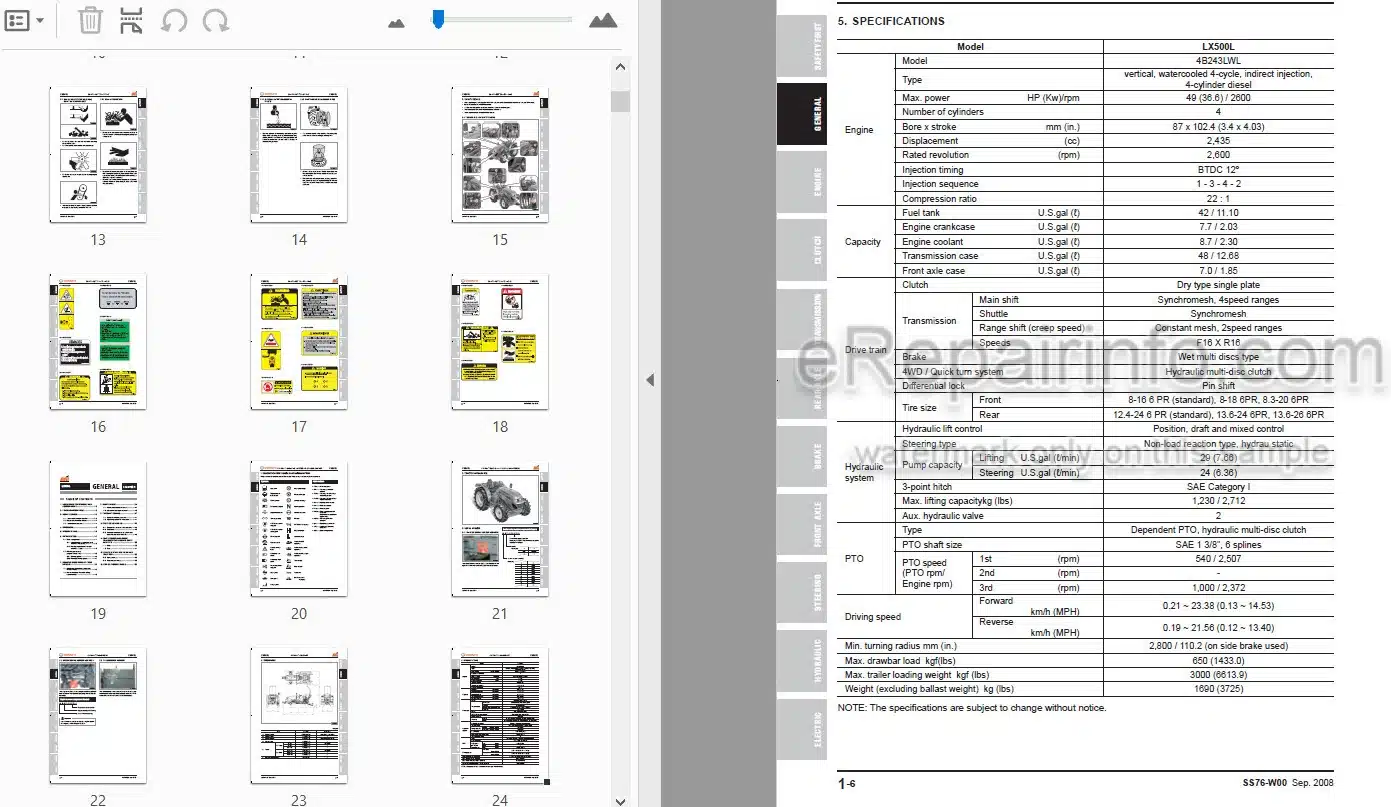This screenshot has height=807, width=1391.
Task: Click the '3000 (6613.9)' trailer weight value
Action: pos(1218,675)
